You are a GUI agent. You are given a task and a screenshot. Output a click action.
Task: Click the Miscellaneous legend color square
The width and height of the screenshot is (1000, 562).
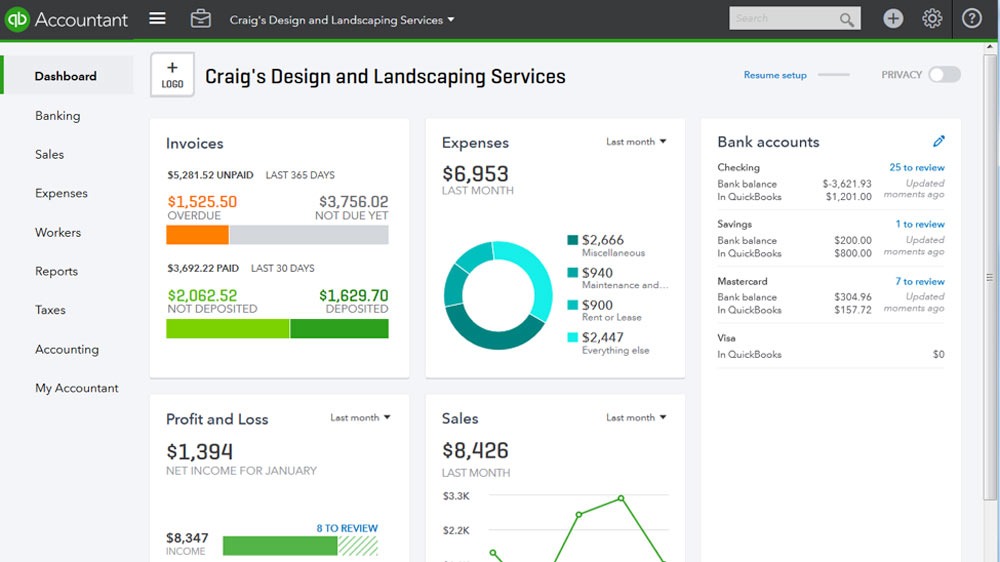click(x=572, y=240)
